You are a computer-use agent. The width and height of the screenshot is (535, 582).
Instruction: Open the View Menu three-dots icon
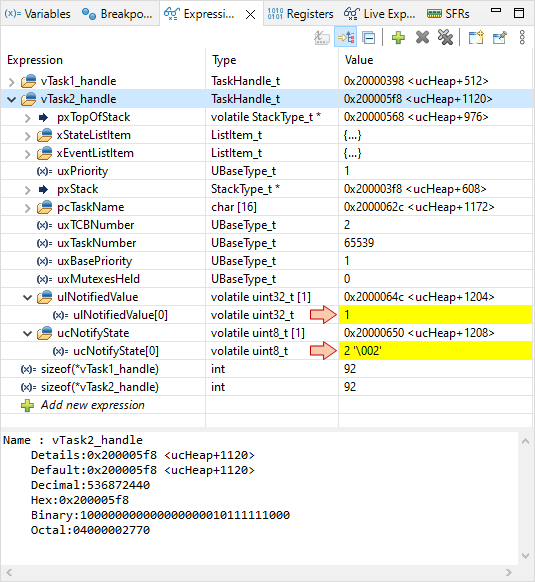pyautogui.click(x=522, y=37)
